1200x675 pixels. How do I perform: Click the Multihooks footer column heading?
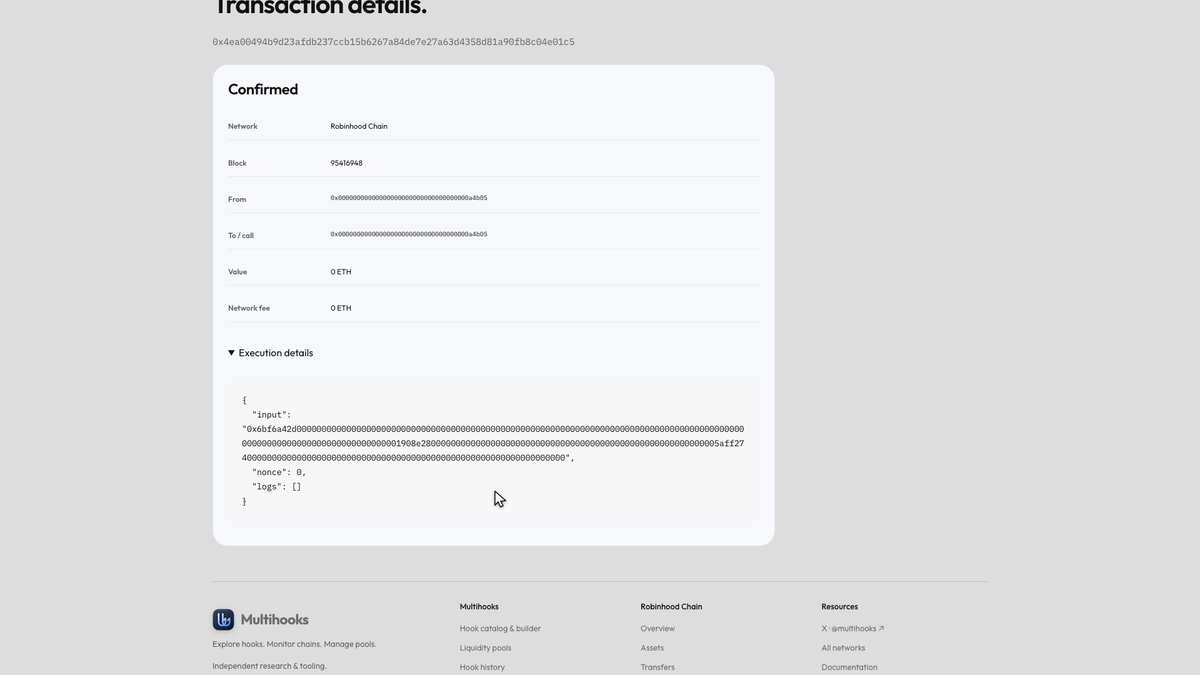(479, 607)
